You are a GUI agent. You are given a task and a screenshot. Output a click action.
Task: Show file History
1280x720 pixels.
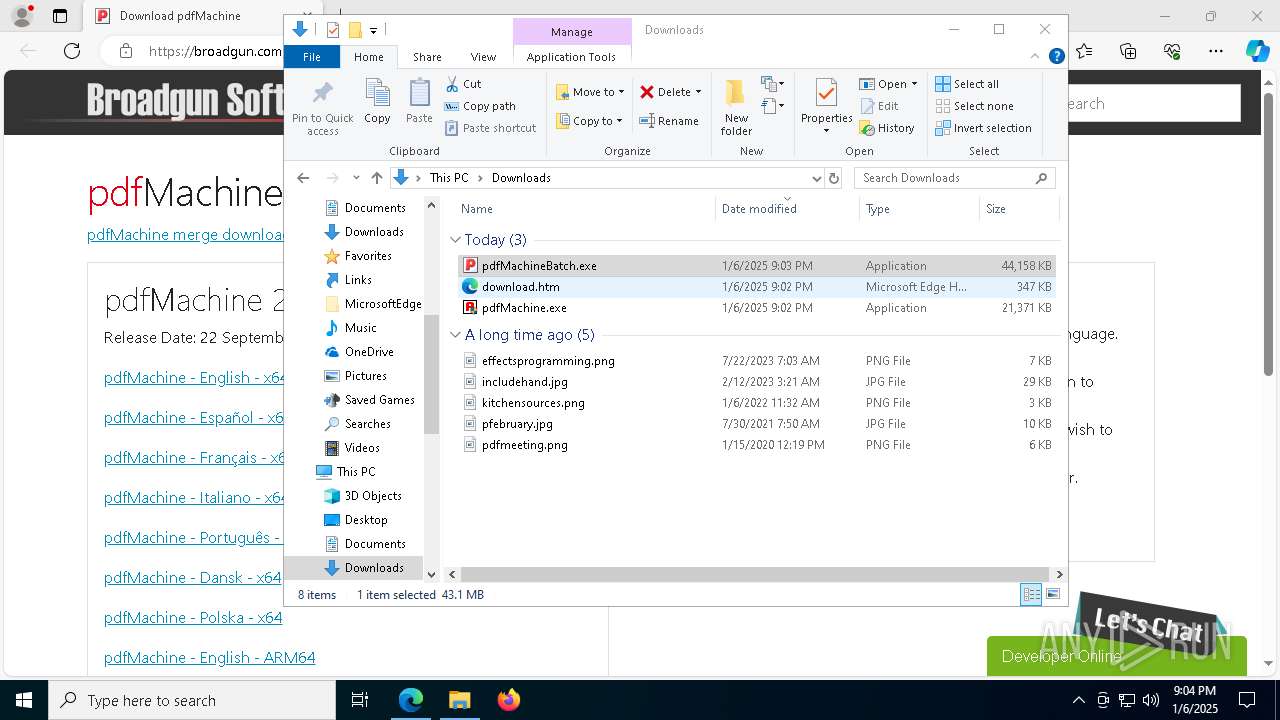(886, 128)
